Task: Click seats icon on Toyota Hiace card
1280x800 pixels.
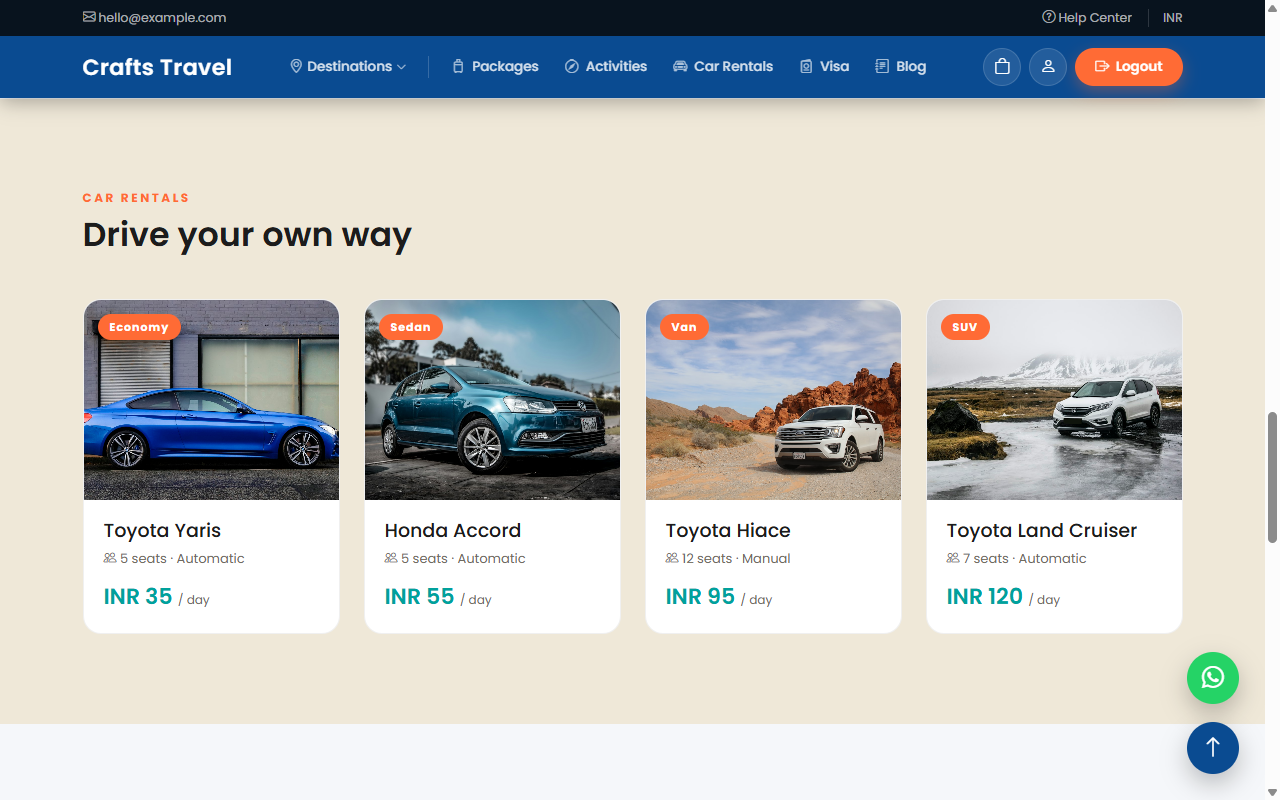Action: point(672,558)
